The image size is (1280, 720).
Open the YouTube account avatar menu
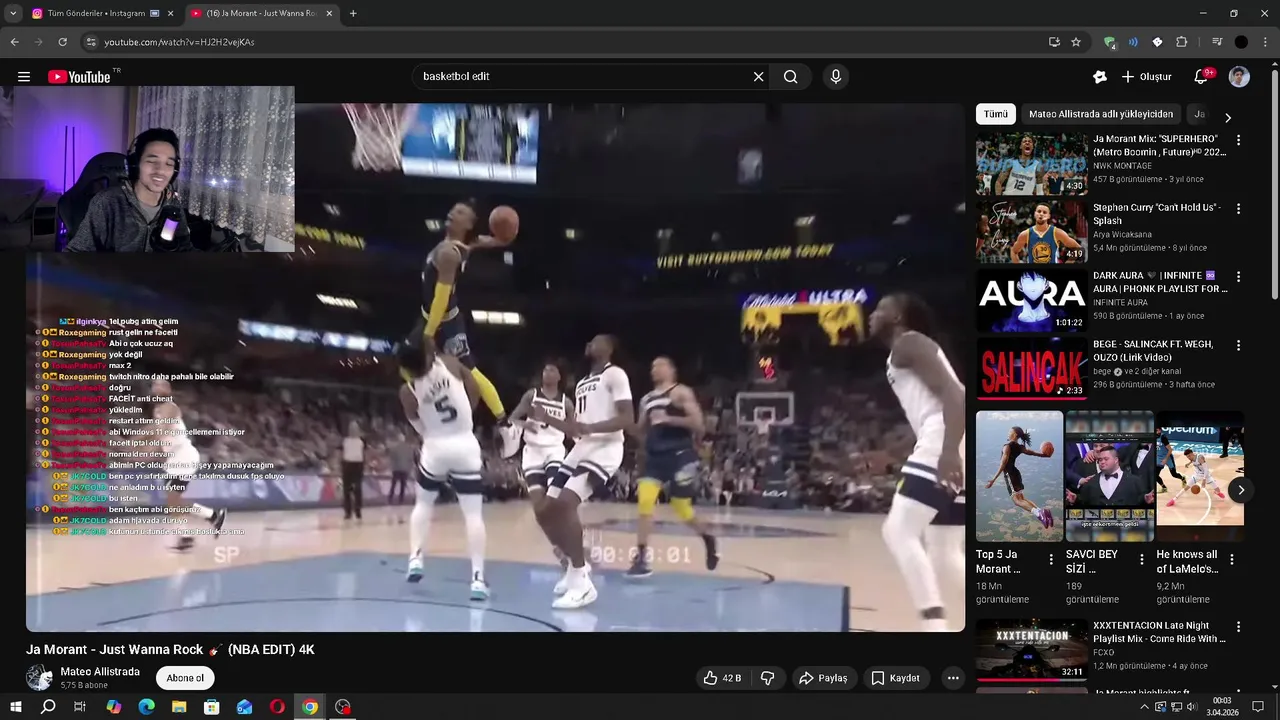(1239, 77)
